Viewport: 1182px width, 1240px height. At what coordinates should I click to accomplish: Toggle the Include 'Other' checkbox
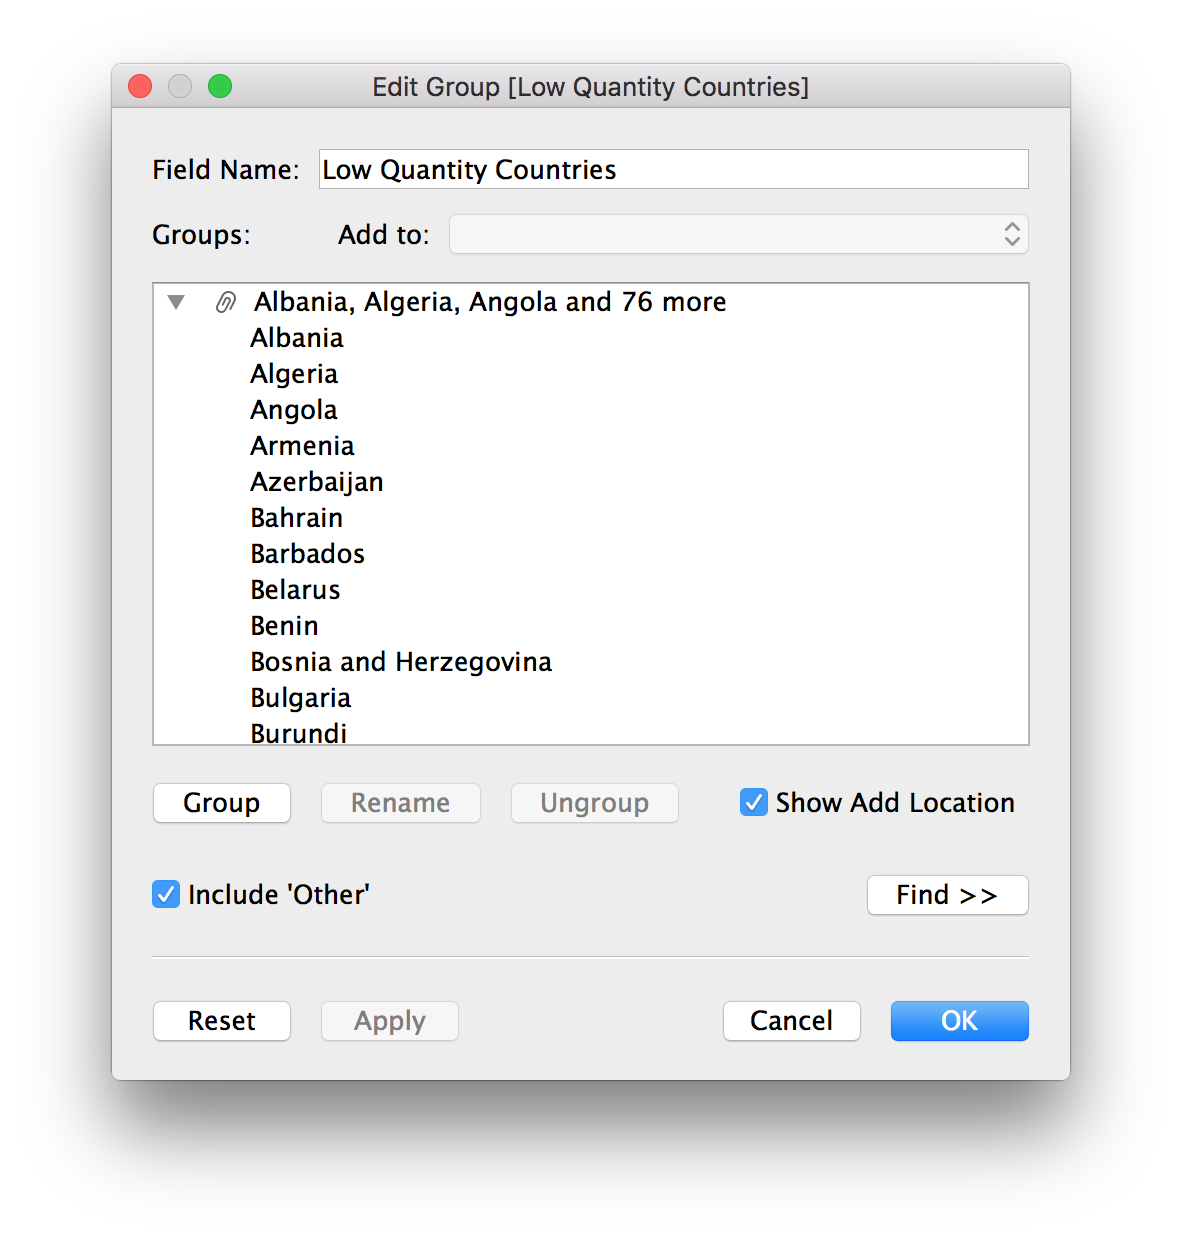point(166,894)
